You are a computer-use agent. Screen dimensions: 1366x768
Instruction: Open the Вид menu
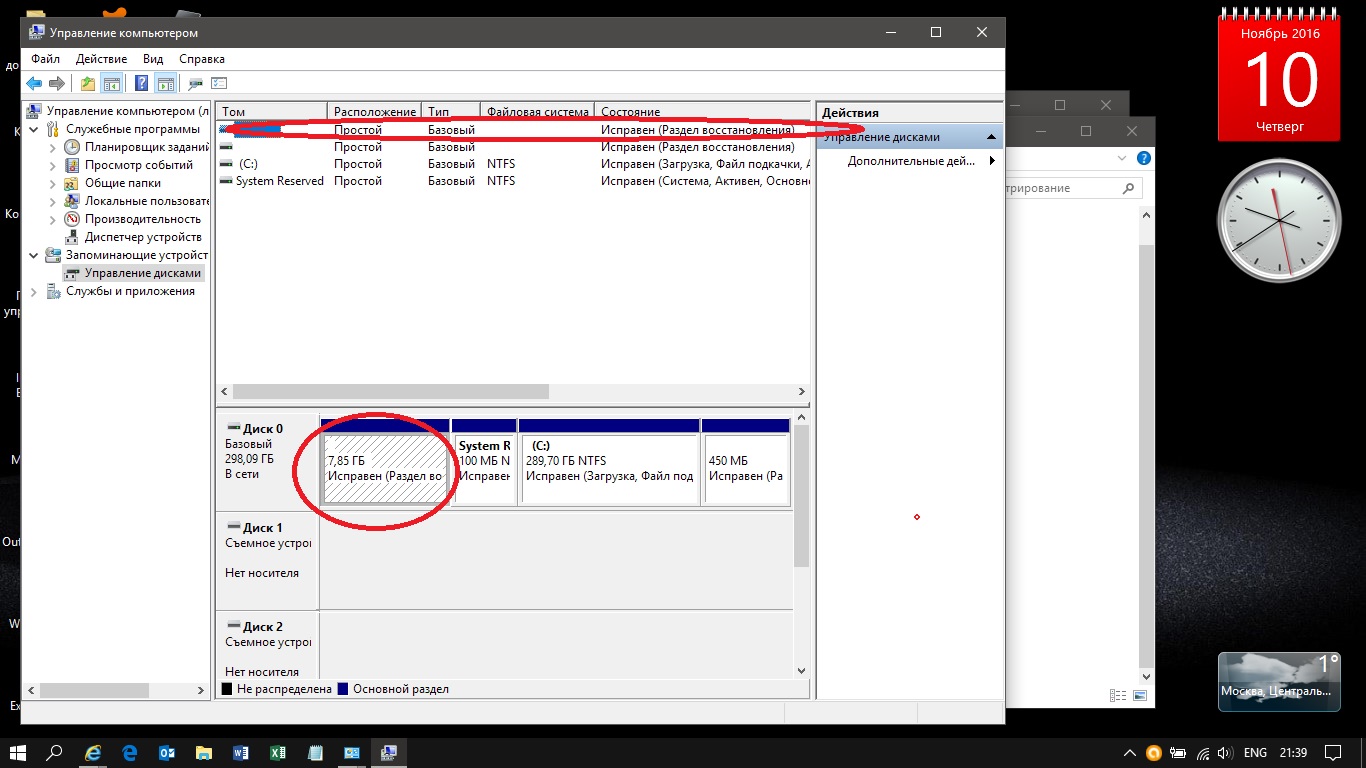point(152,59)
